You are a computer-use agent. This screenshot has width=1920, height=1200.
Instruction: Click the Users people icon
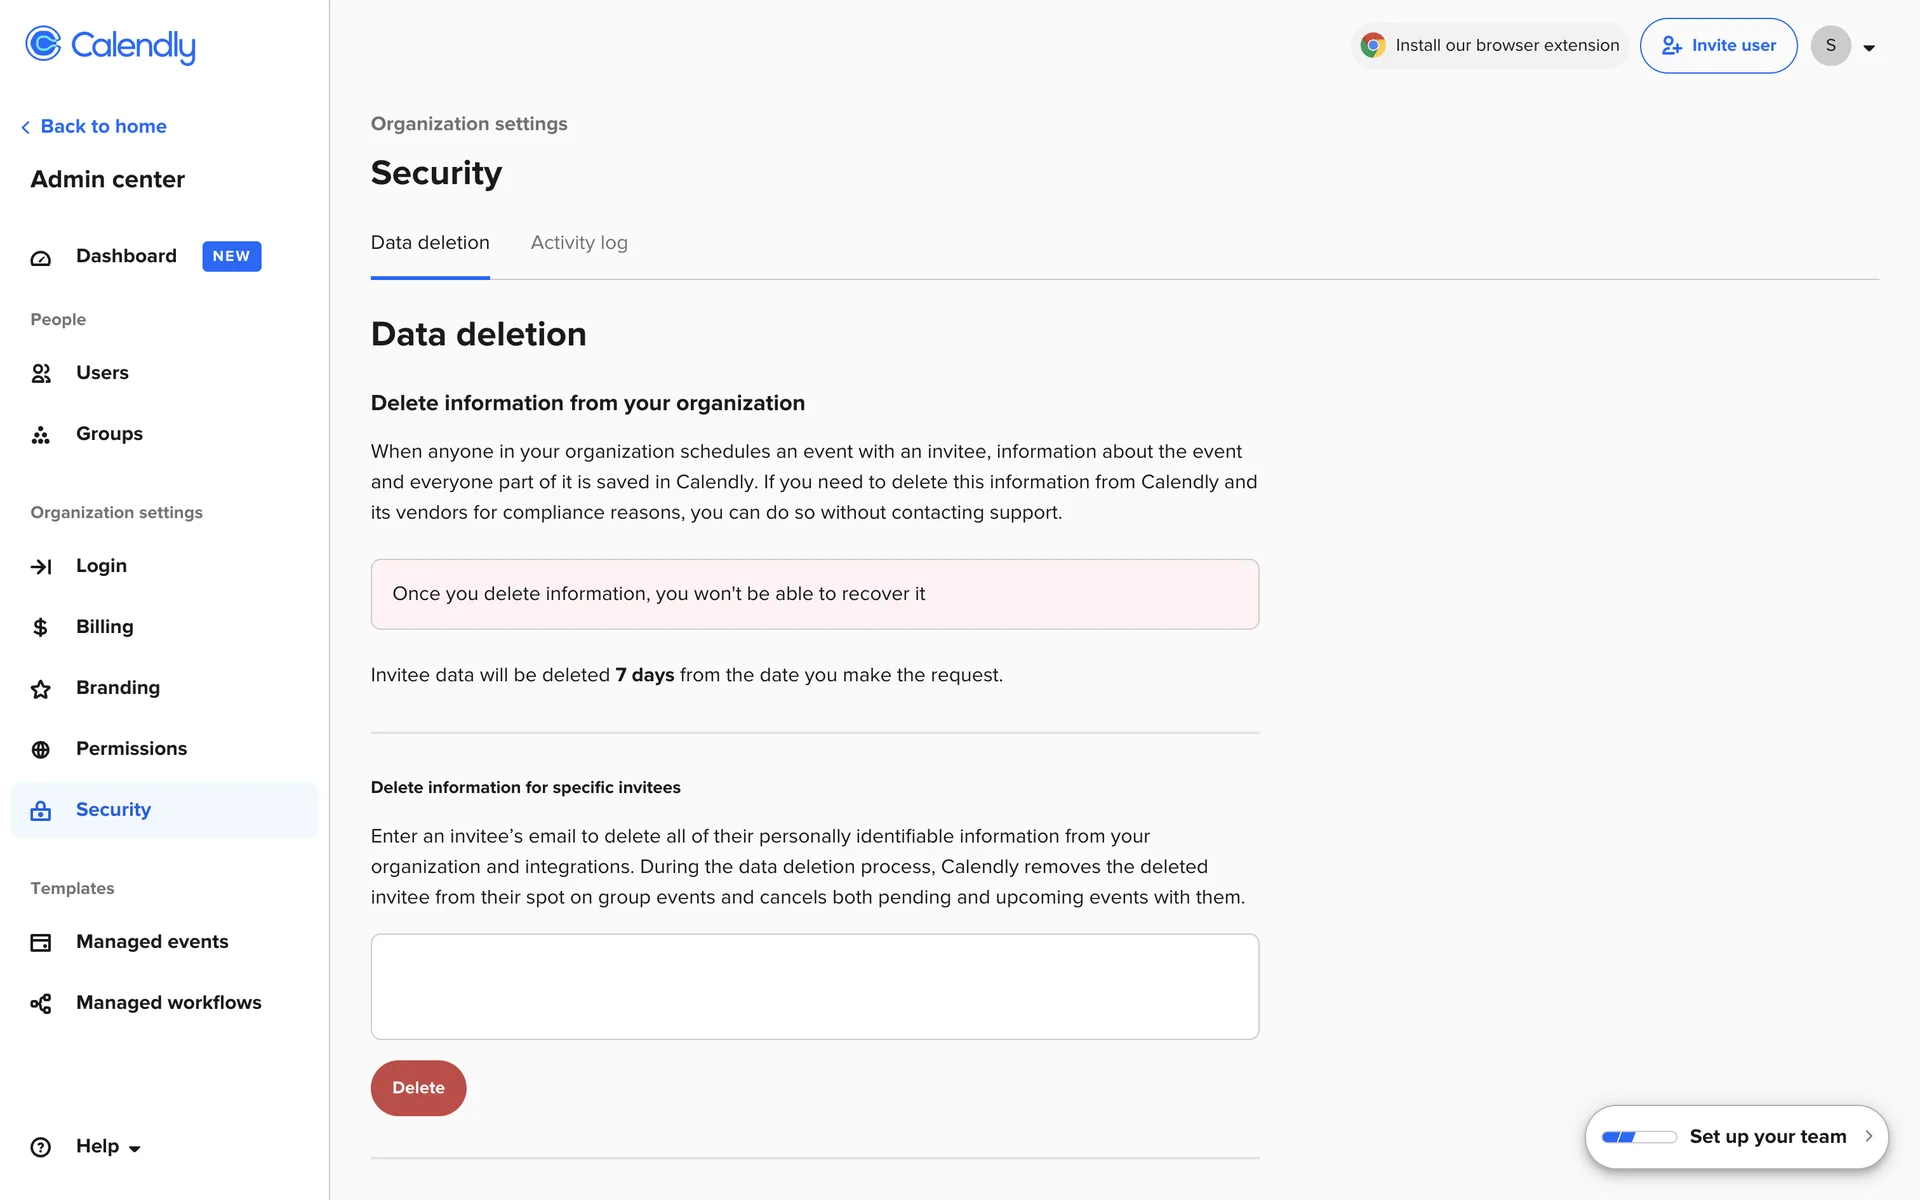40,373
